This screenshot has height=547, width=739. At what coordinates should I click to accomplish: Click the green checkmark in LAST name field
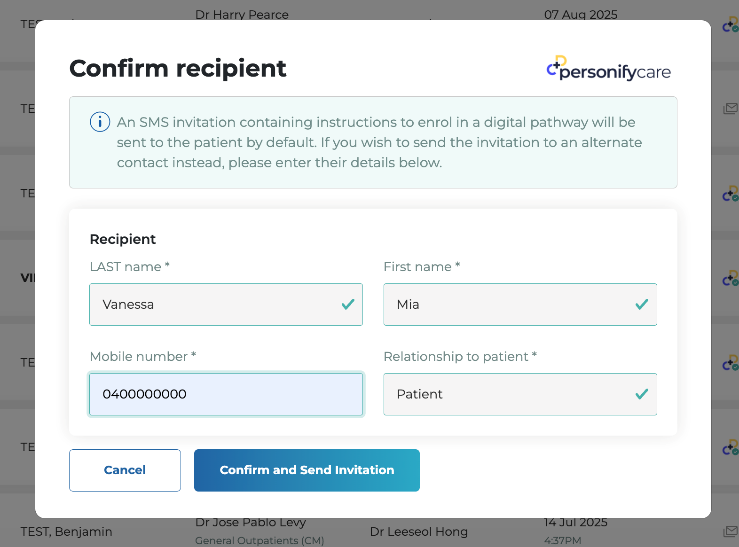(x=348, y=304)
